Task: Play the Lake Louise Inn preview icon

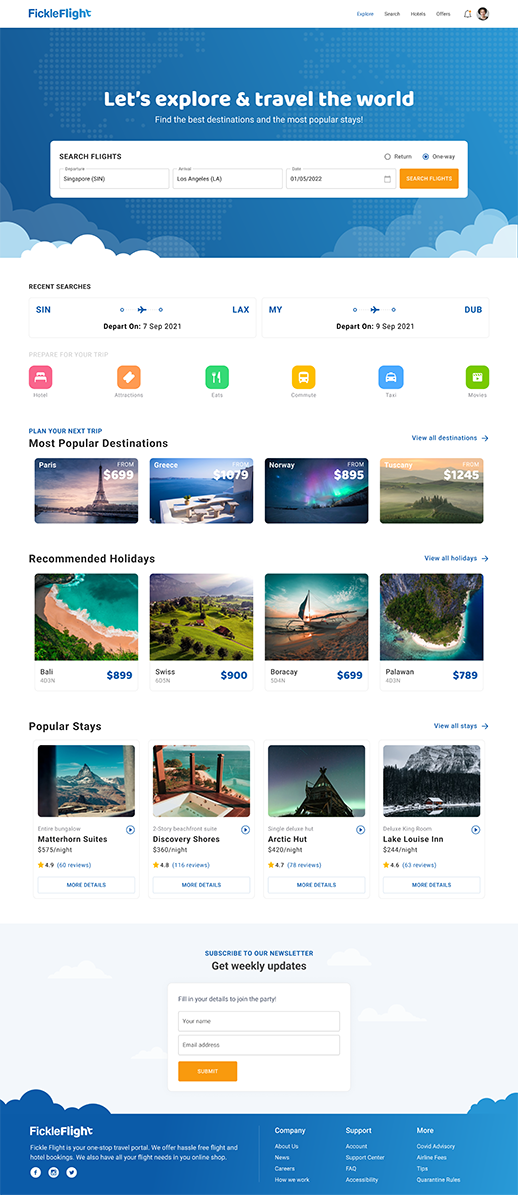Action: tap(475, 829)
